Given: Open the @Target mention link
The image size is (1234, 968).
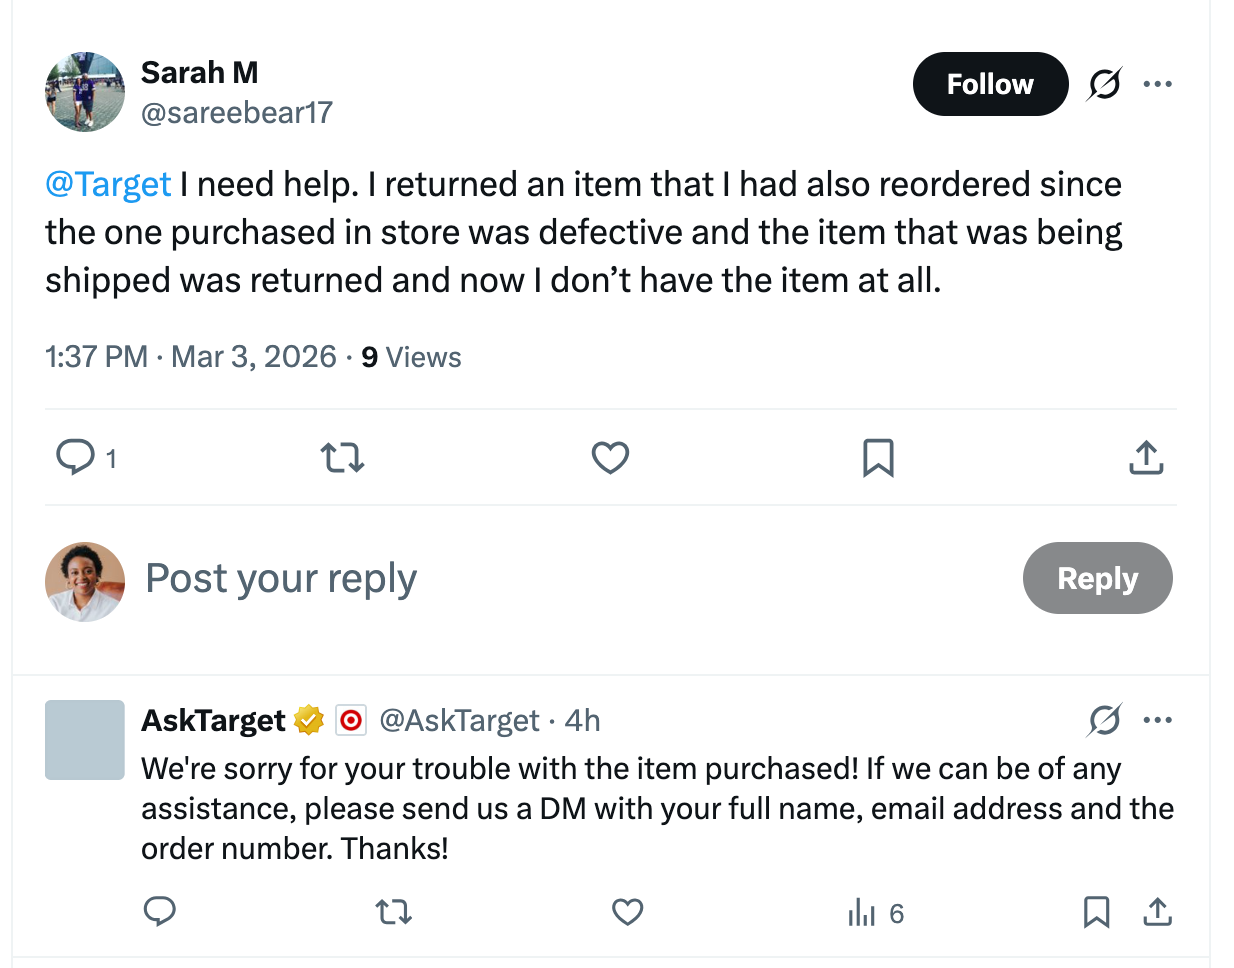Looking at the screenshot, I should click(108, 184).
